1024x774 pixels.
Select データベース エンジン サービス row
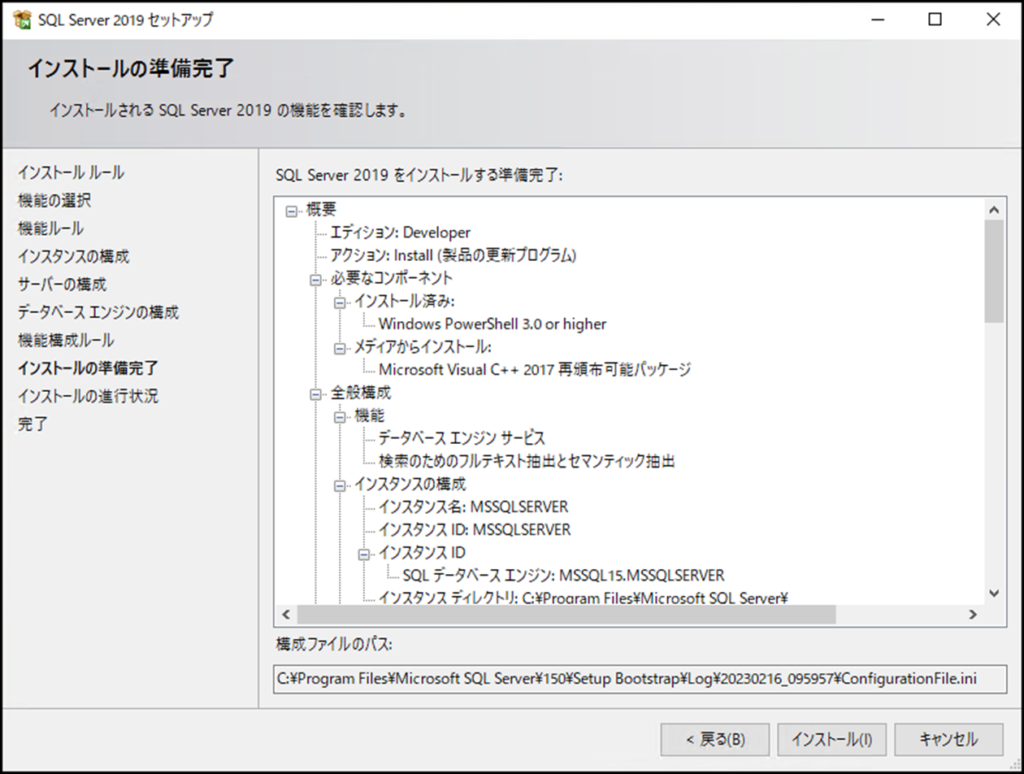(462, 438)
